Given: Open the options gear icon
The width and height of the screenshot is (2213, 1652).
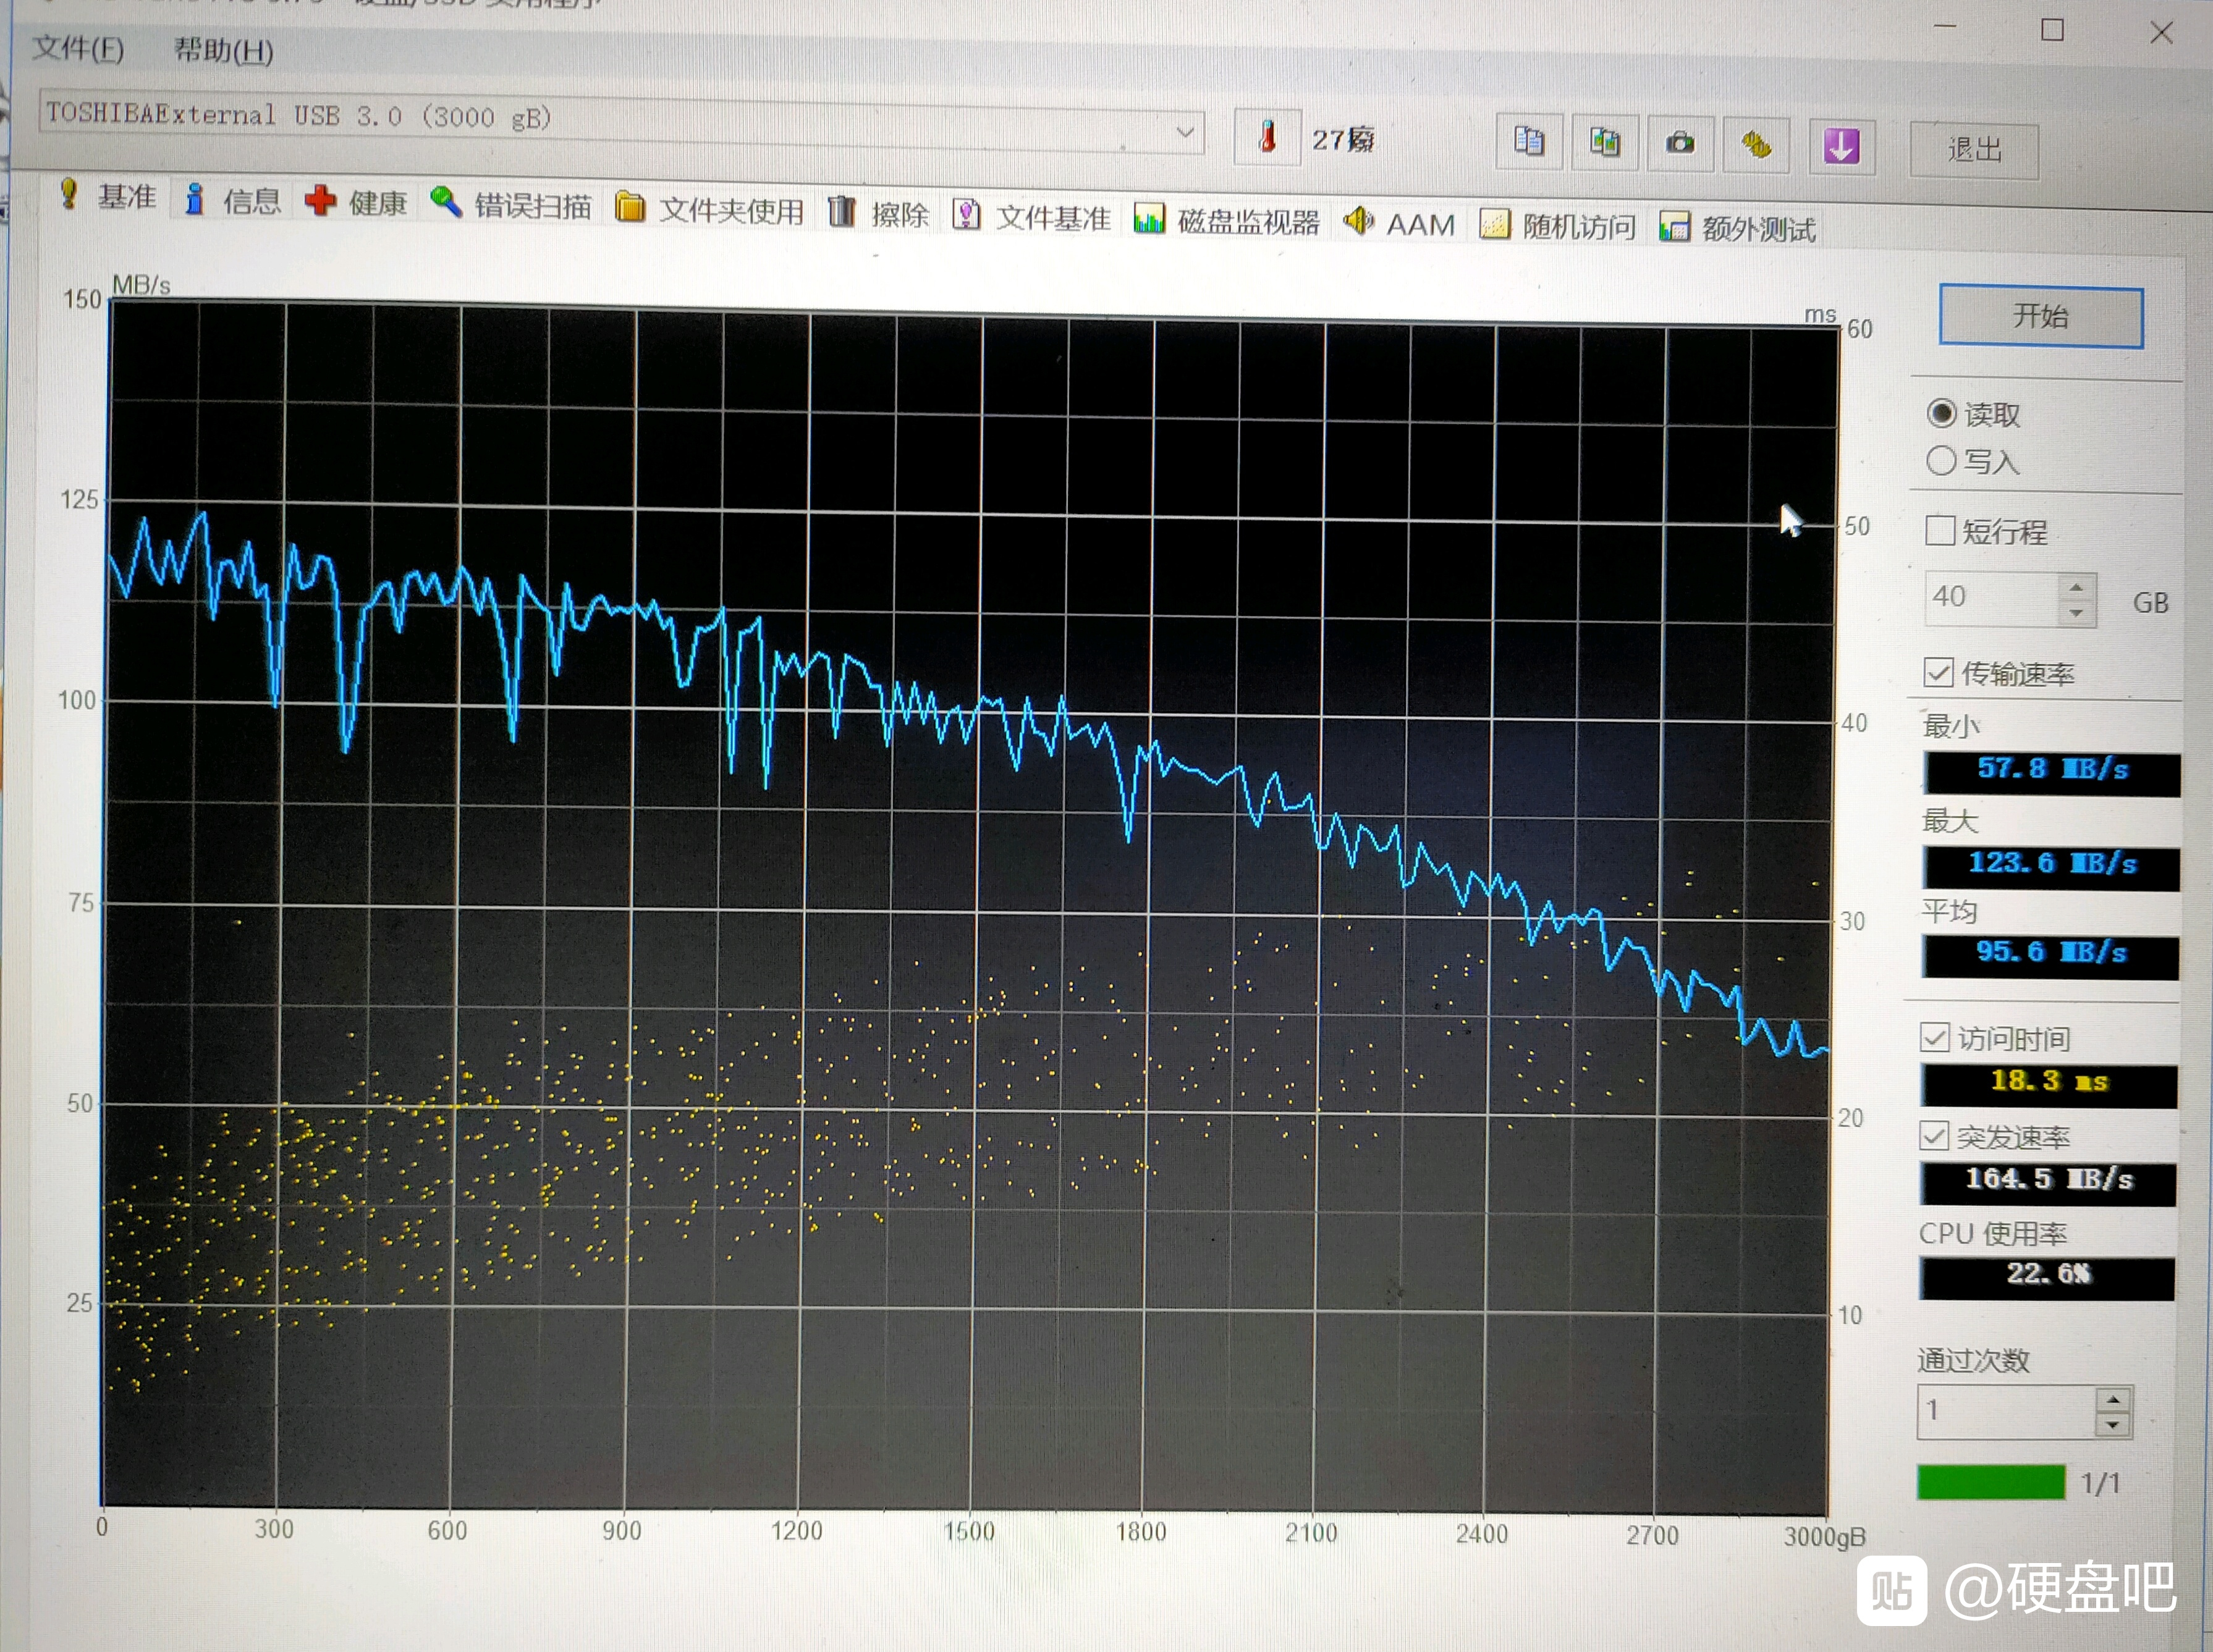Looking at the screenshot, I should (1756, 145).
